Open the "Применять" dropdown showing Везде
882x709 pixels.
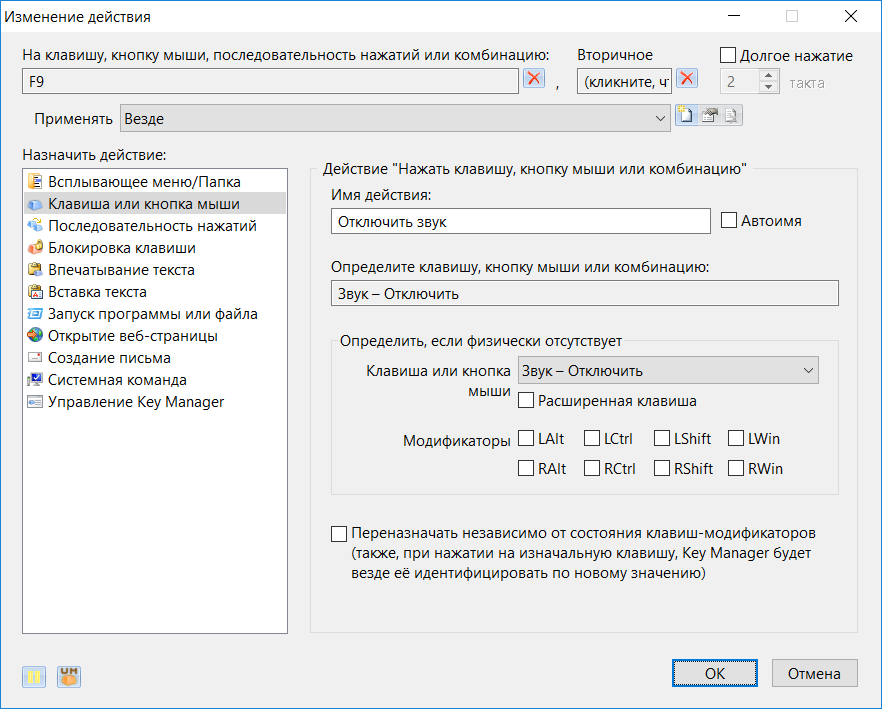click(x=395, y=119)
